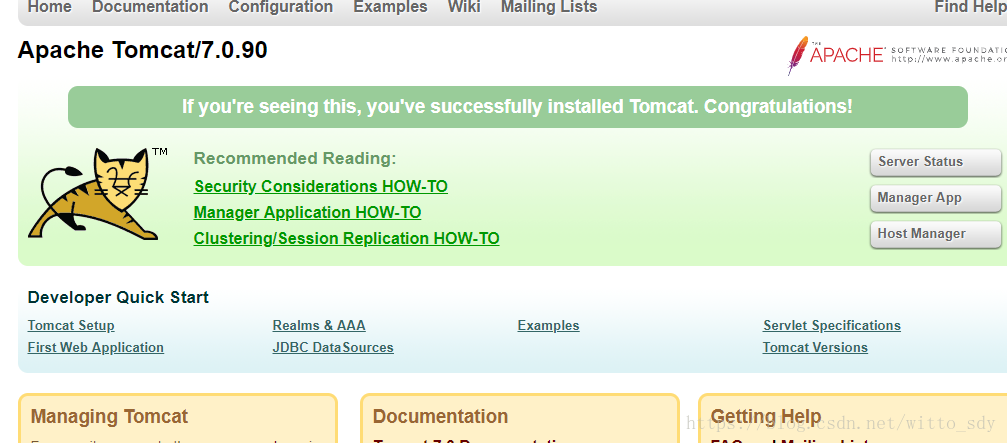Click the Getting Help panel heading
Viewport: 1007px width, 443px height.
pyautogui.click(x=766, y=416)
